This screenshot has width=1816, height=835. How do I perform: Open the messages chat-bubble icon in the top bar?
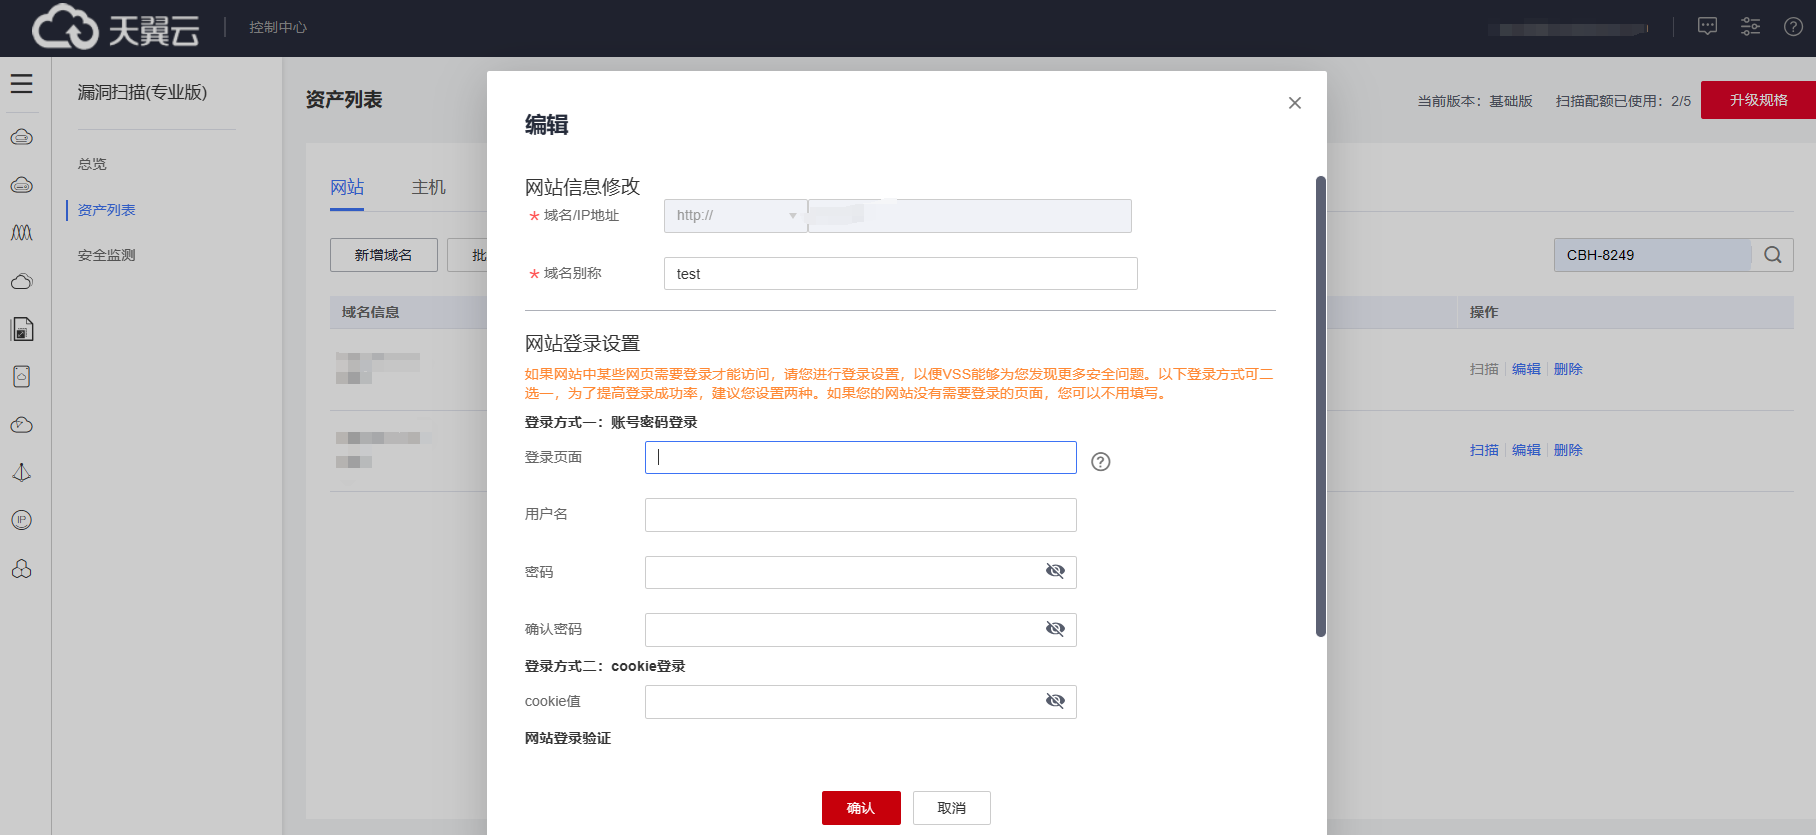[1707, 27]
